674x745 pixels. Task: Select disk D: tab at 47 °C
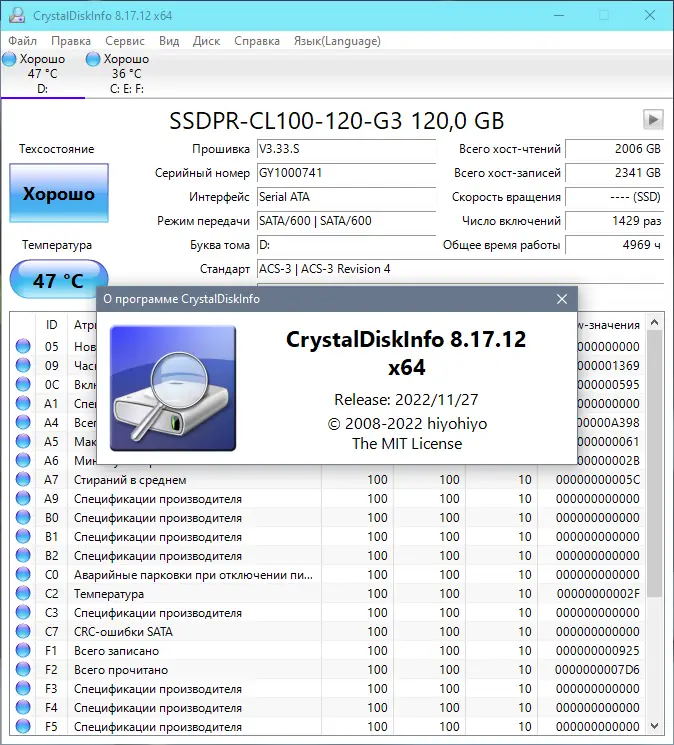coord(43,74)
